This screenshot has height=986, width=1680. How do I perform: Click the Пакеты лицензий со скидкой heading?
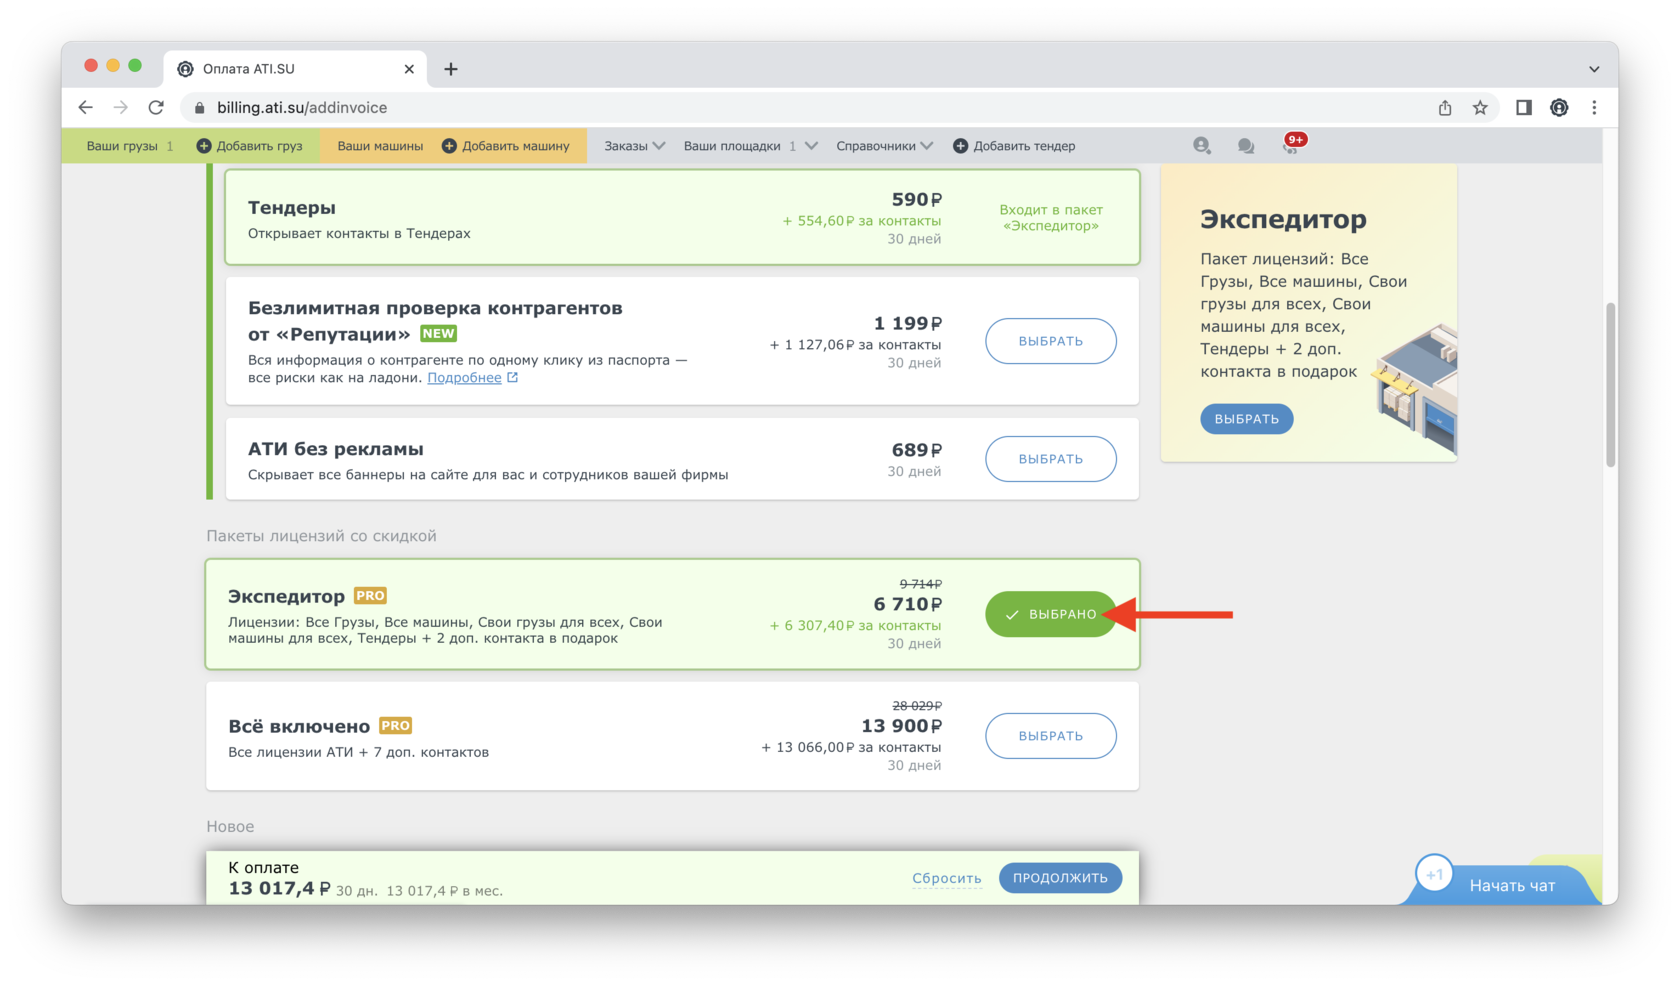coord(321,536)
